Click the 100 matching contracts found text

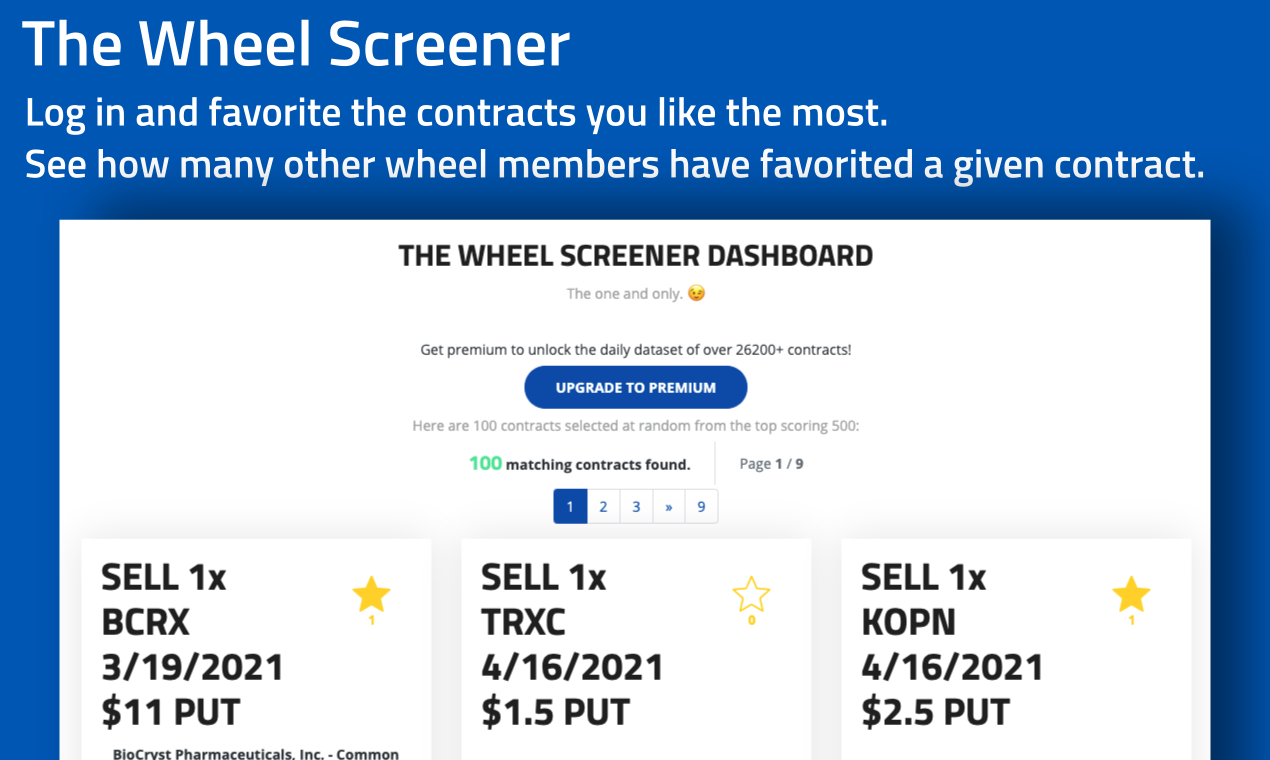(x=580, y=464)
